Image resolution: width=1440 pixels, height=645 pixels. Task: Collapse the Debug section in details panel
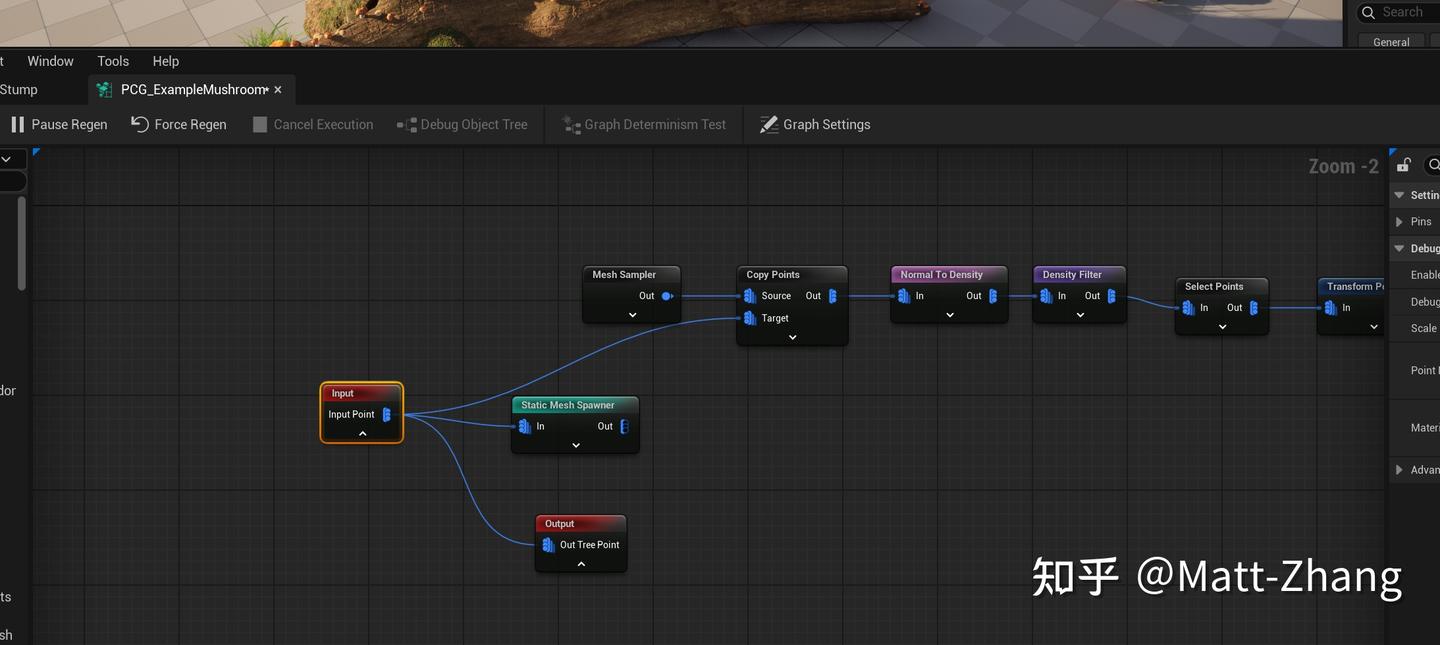click(1399, 248)
